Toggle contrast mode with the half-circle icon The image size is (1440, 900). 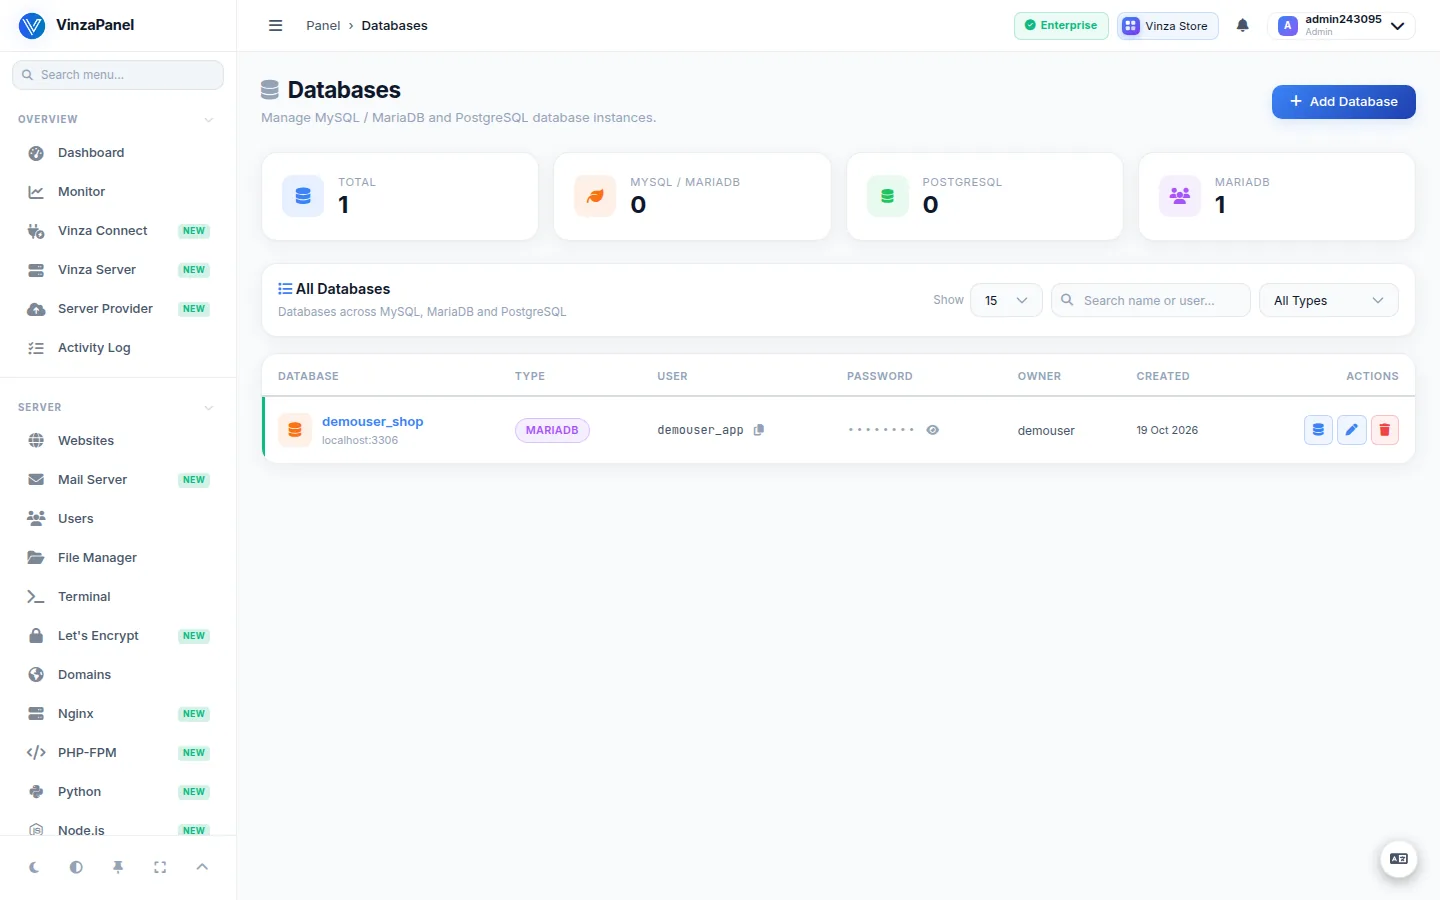pyautogui.click(x=76, y=867)
